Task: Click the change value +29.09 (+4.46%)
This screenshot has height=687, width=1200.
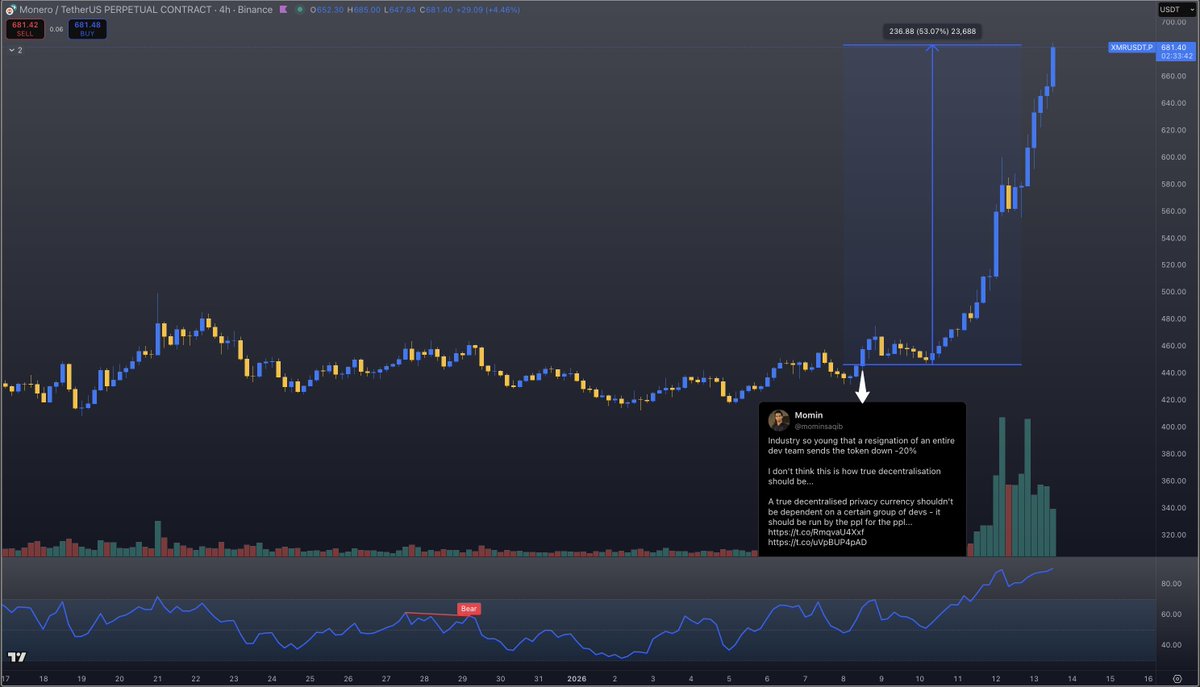Action: coord(488,10)
